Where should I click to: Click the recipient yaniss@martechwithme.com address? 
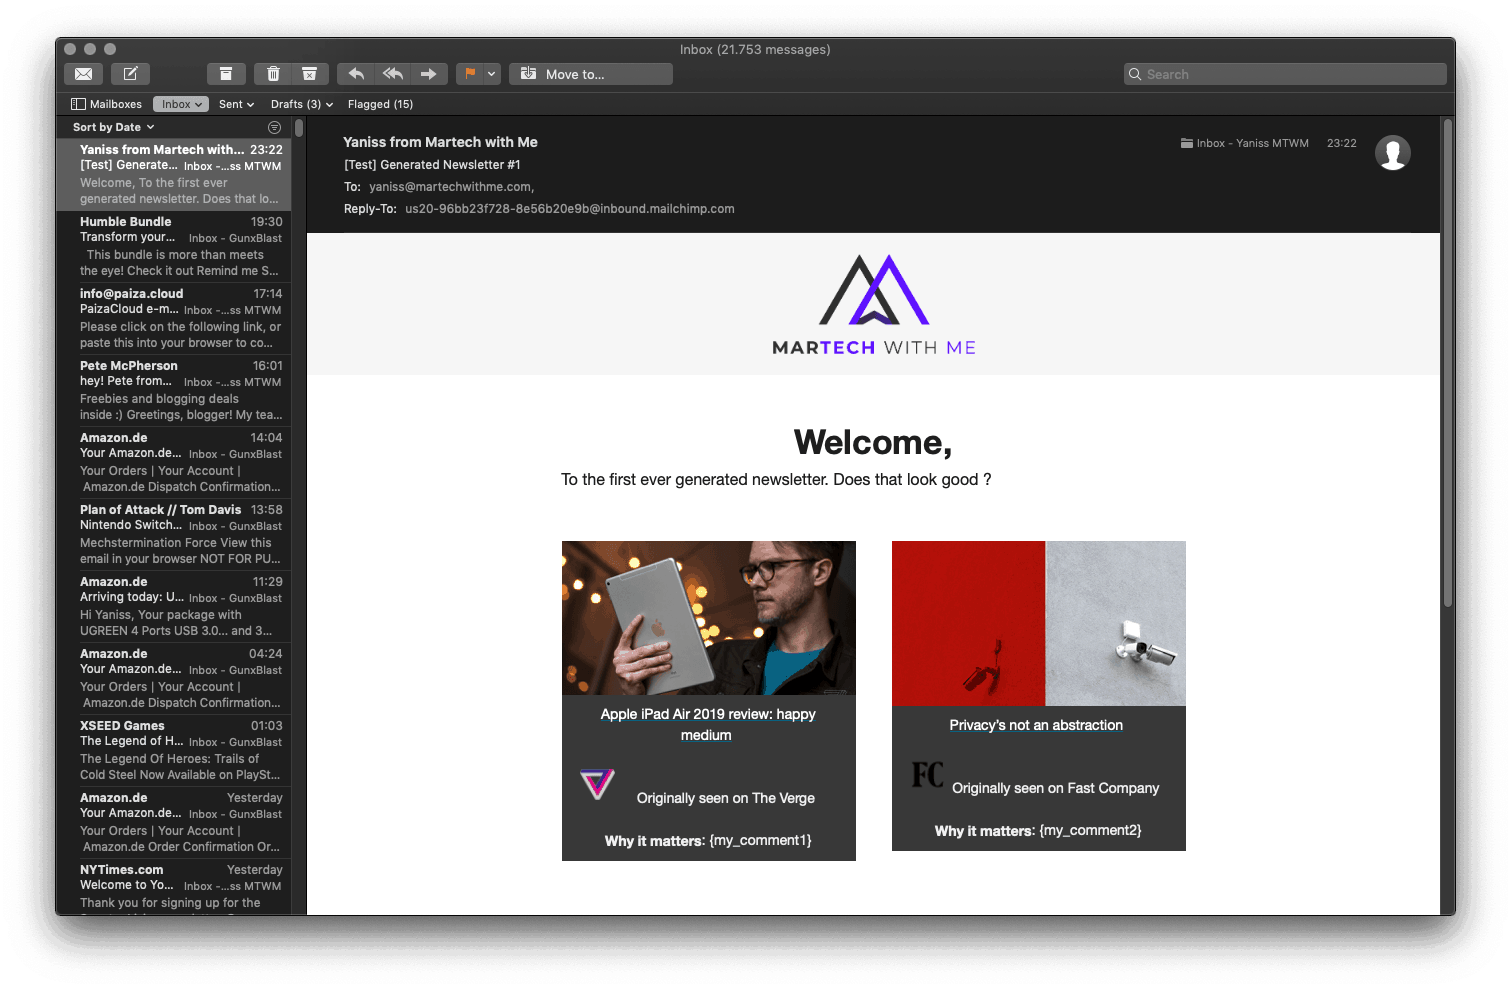pos(451,187)
